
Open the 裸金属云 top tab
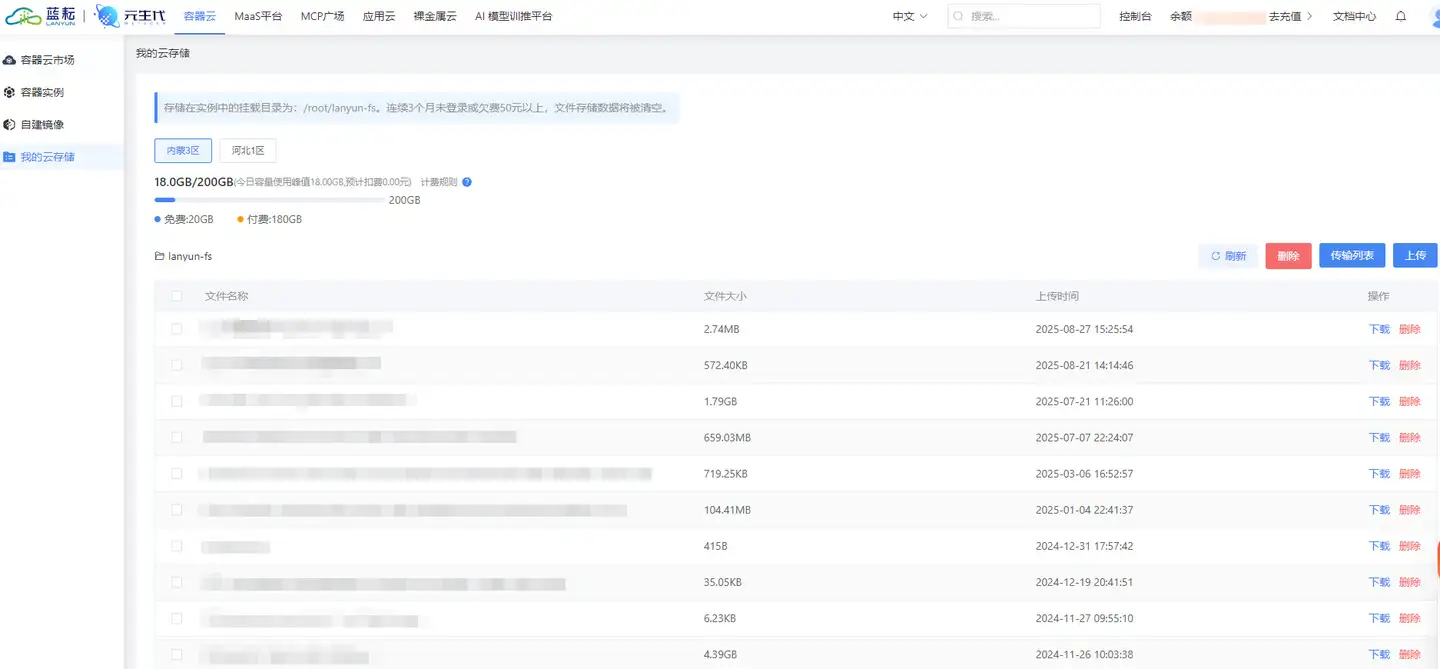(x=435, y=17)
